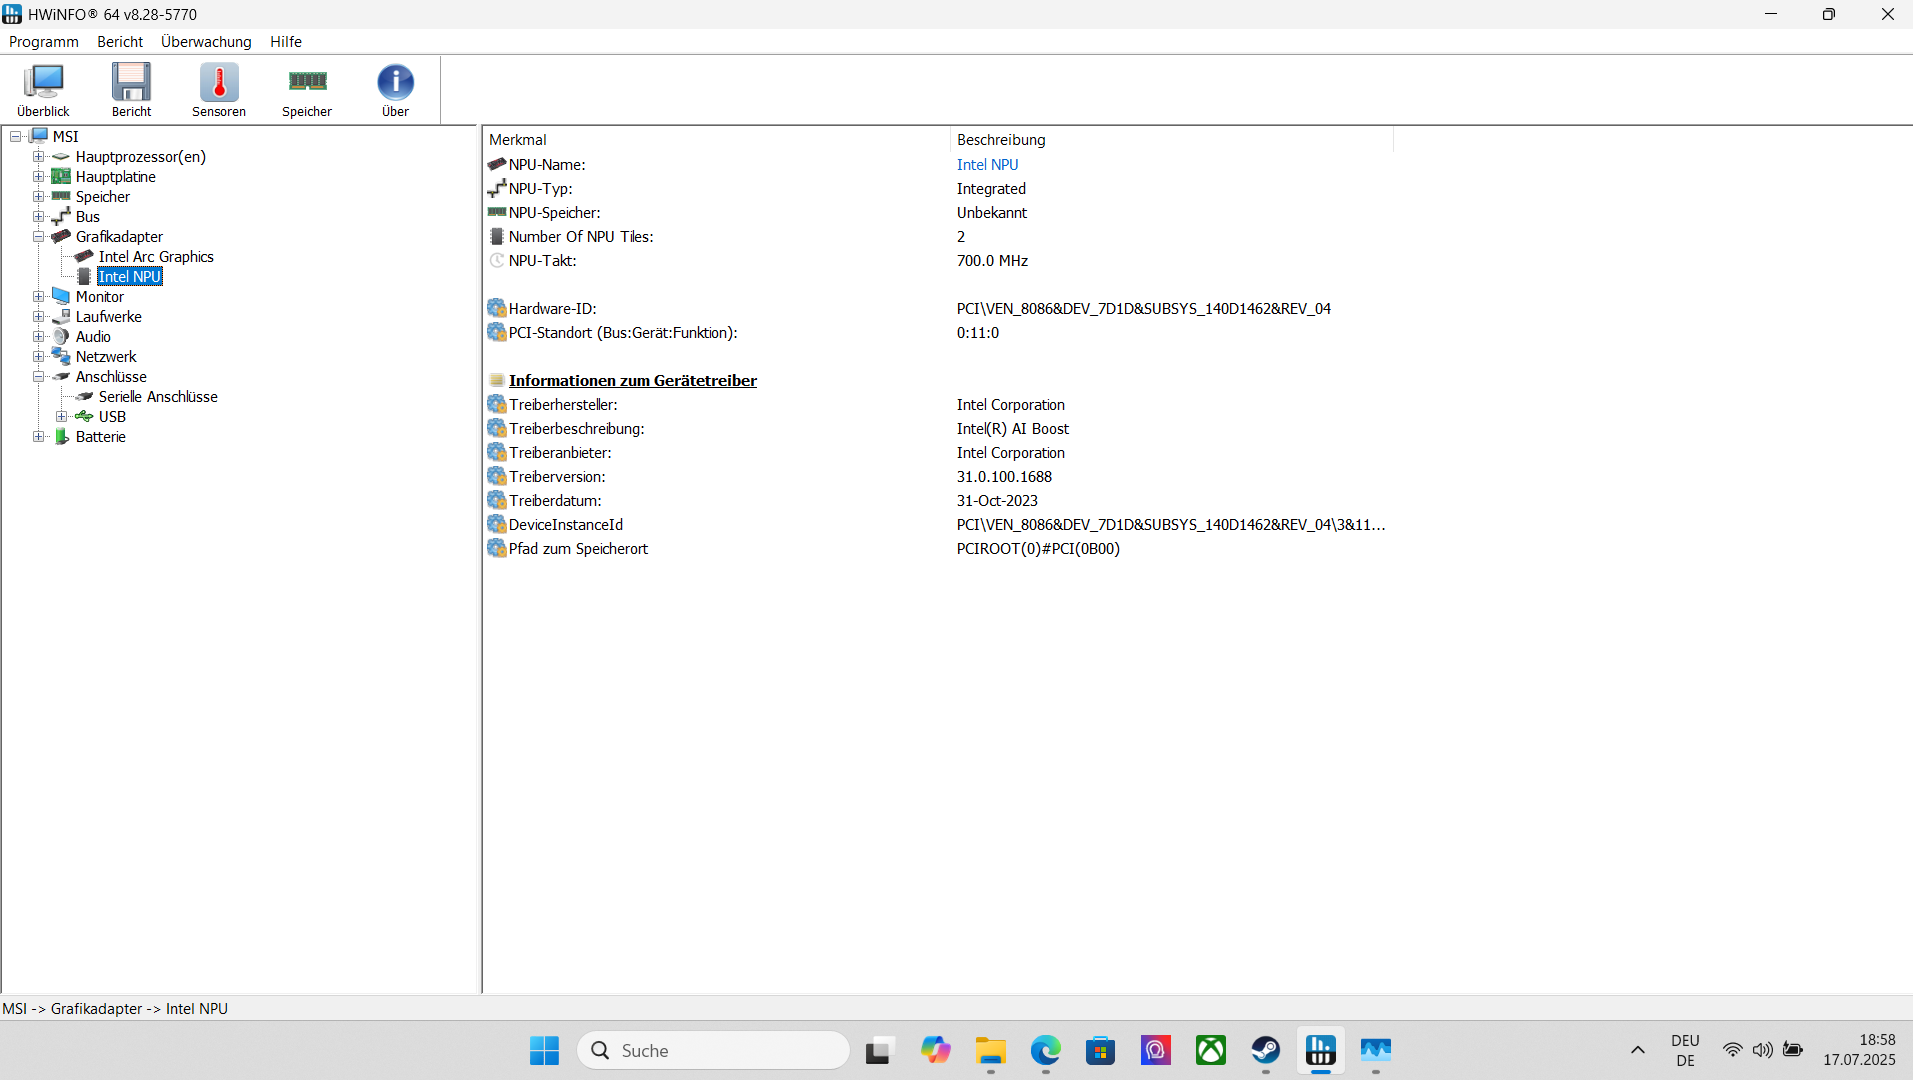Click the Number Of NPU Tiles icon
This screenshot has width=1913, height=1080.
pos(497,236)
